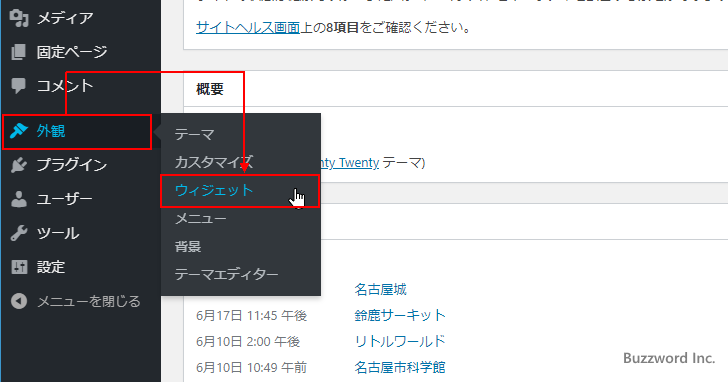The height and width of the screenshot is (382, 728).
Task: Open the 鈴鹿サーキット post link
Action: pyautogui.click(x=400, y=316)
